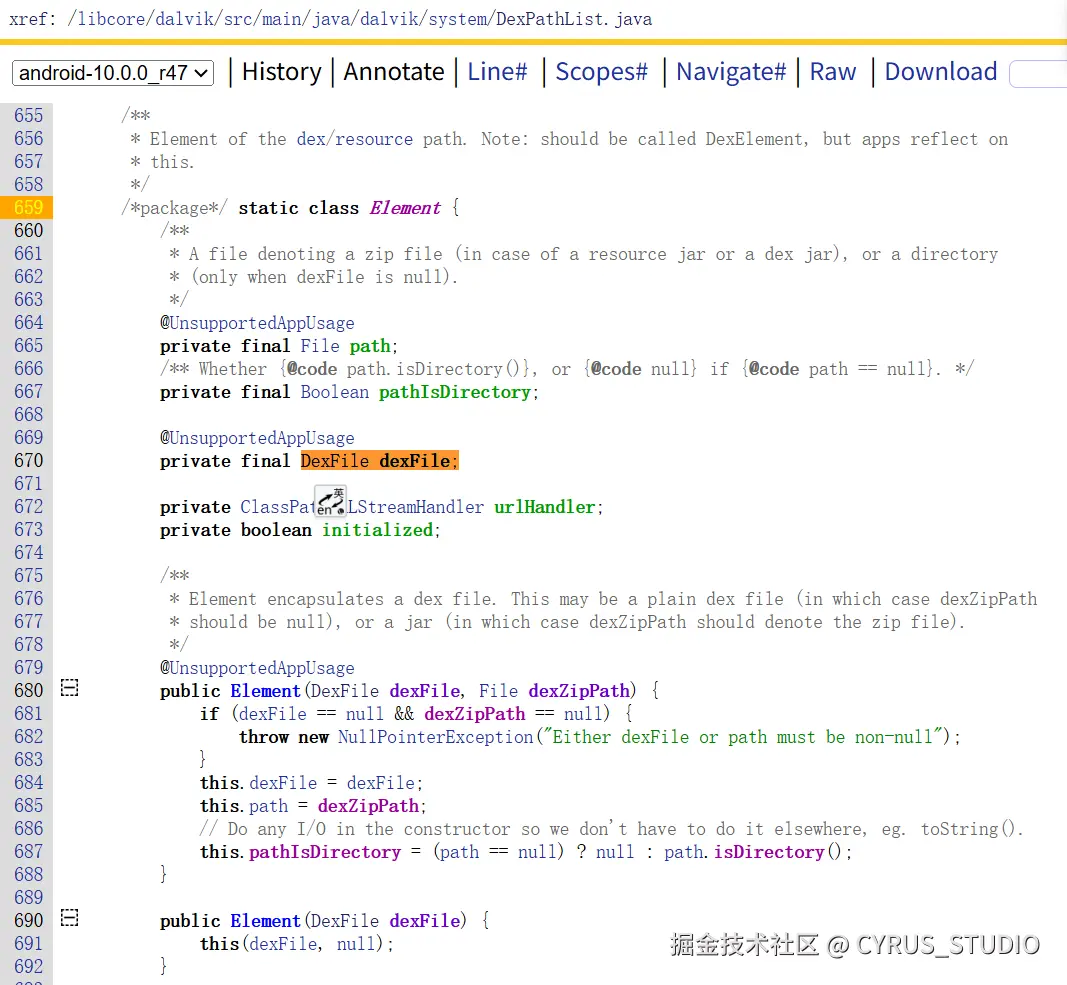Screen dimensions: 1067x985
Task: Open DexPathList.java link in xref path
Action: click(x=574, y=19)
